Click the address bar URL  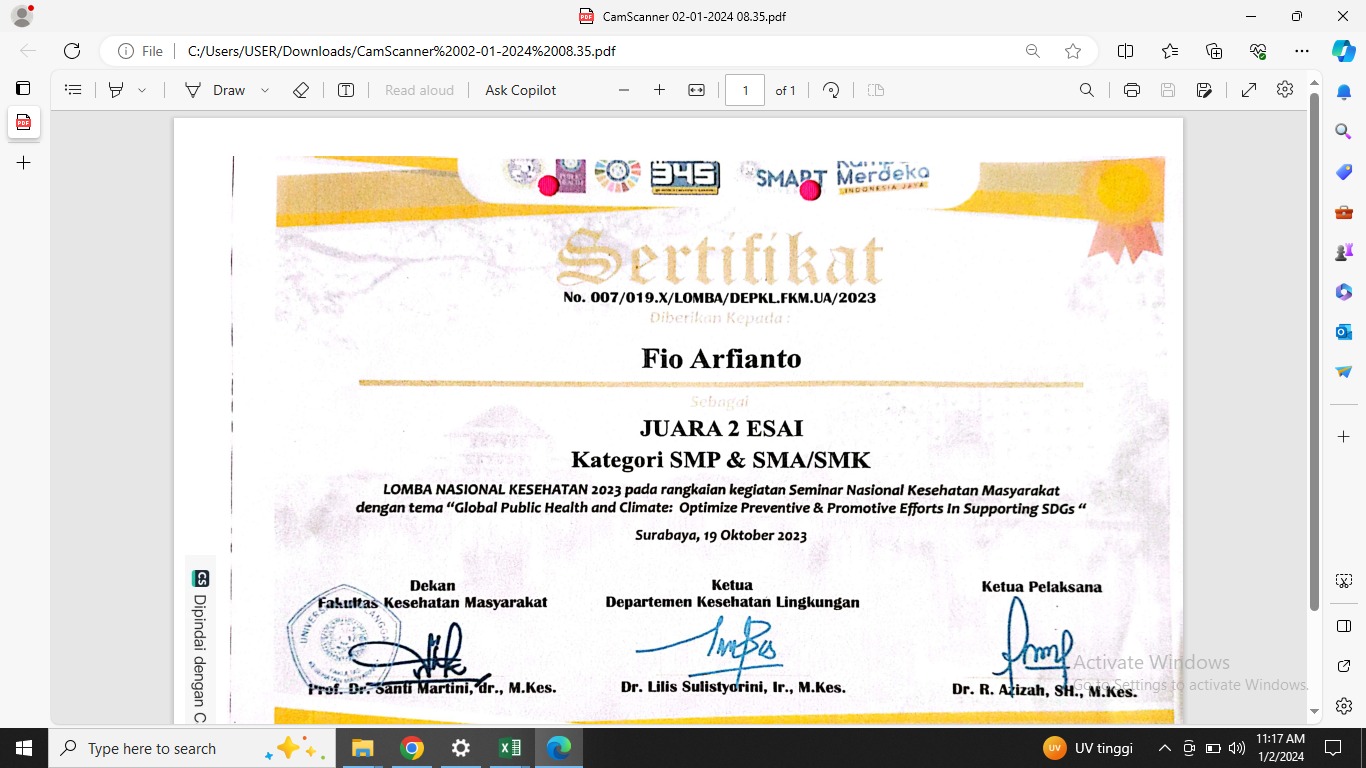point(401,51)
